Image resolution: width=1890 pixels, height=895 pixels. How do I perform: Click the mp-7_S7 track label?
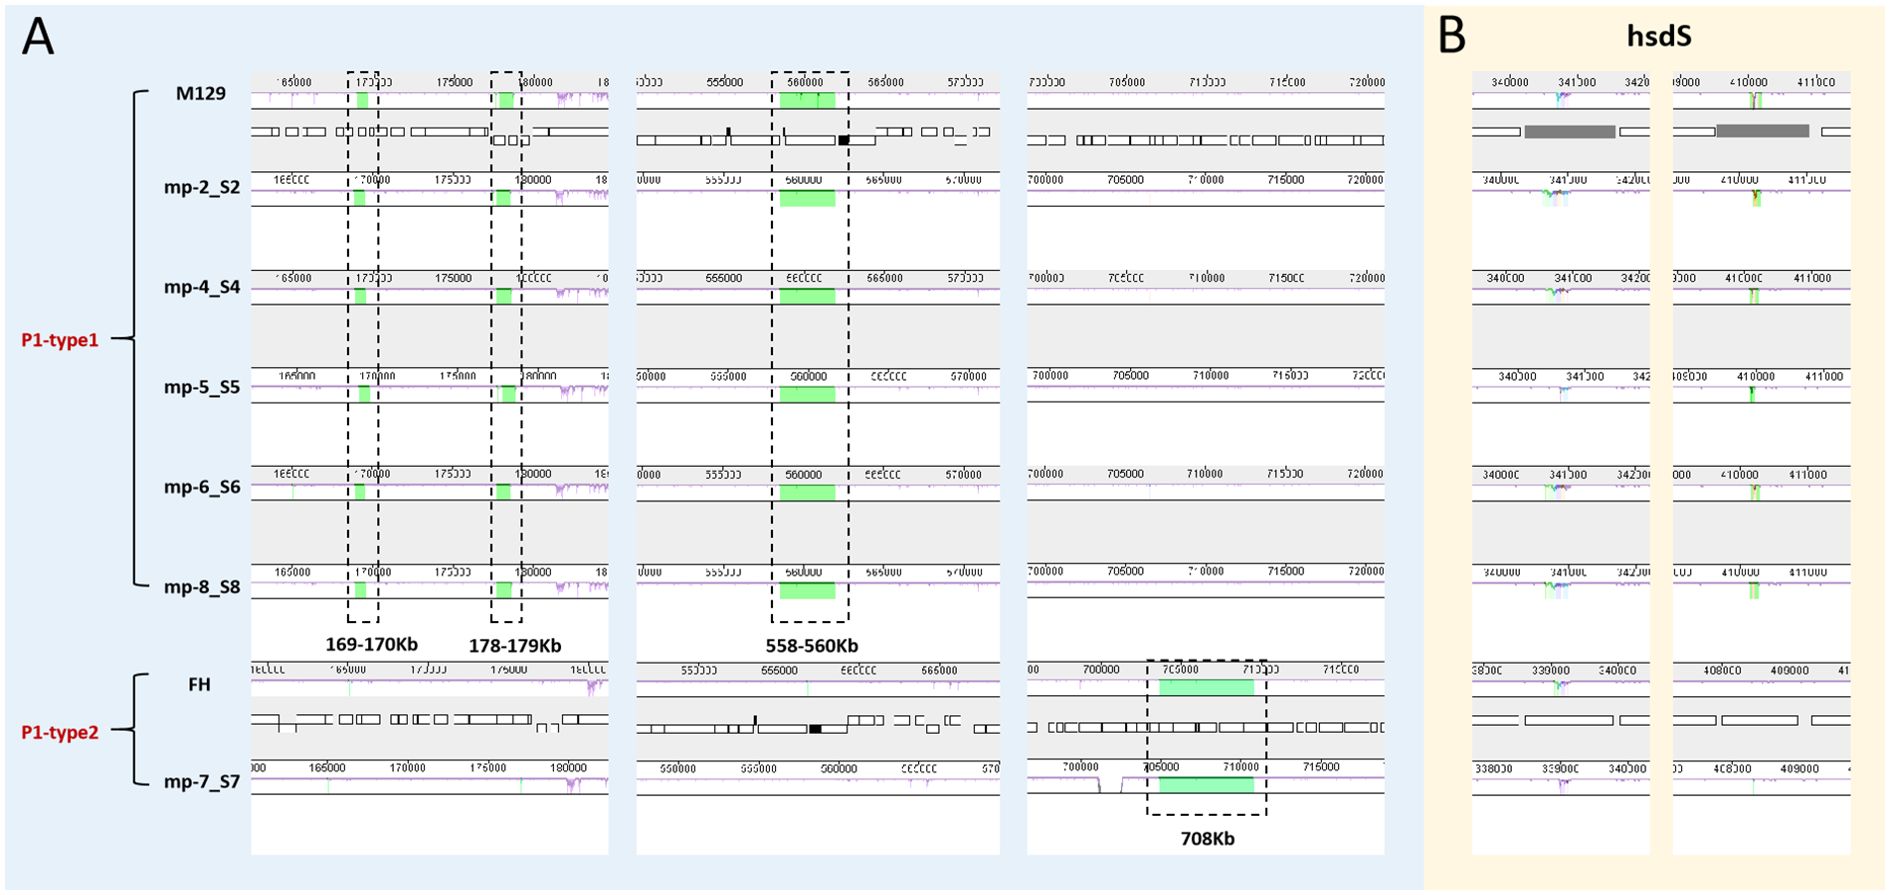click(202, 782)
